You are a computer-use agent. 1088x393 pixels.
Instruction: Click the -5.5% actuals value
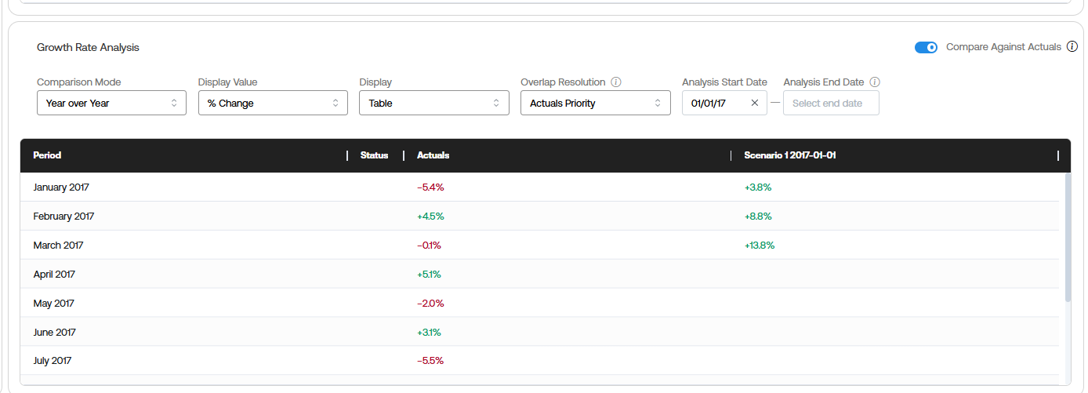pos(430,361)
